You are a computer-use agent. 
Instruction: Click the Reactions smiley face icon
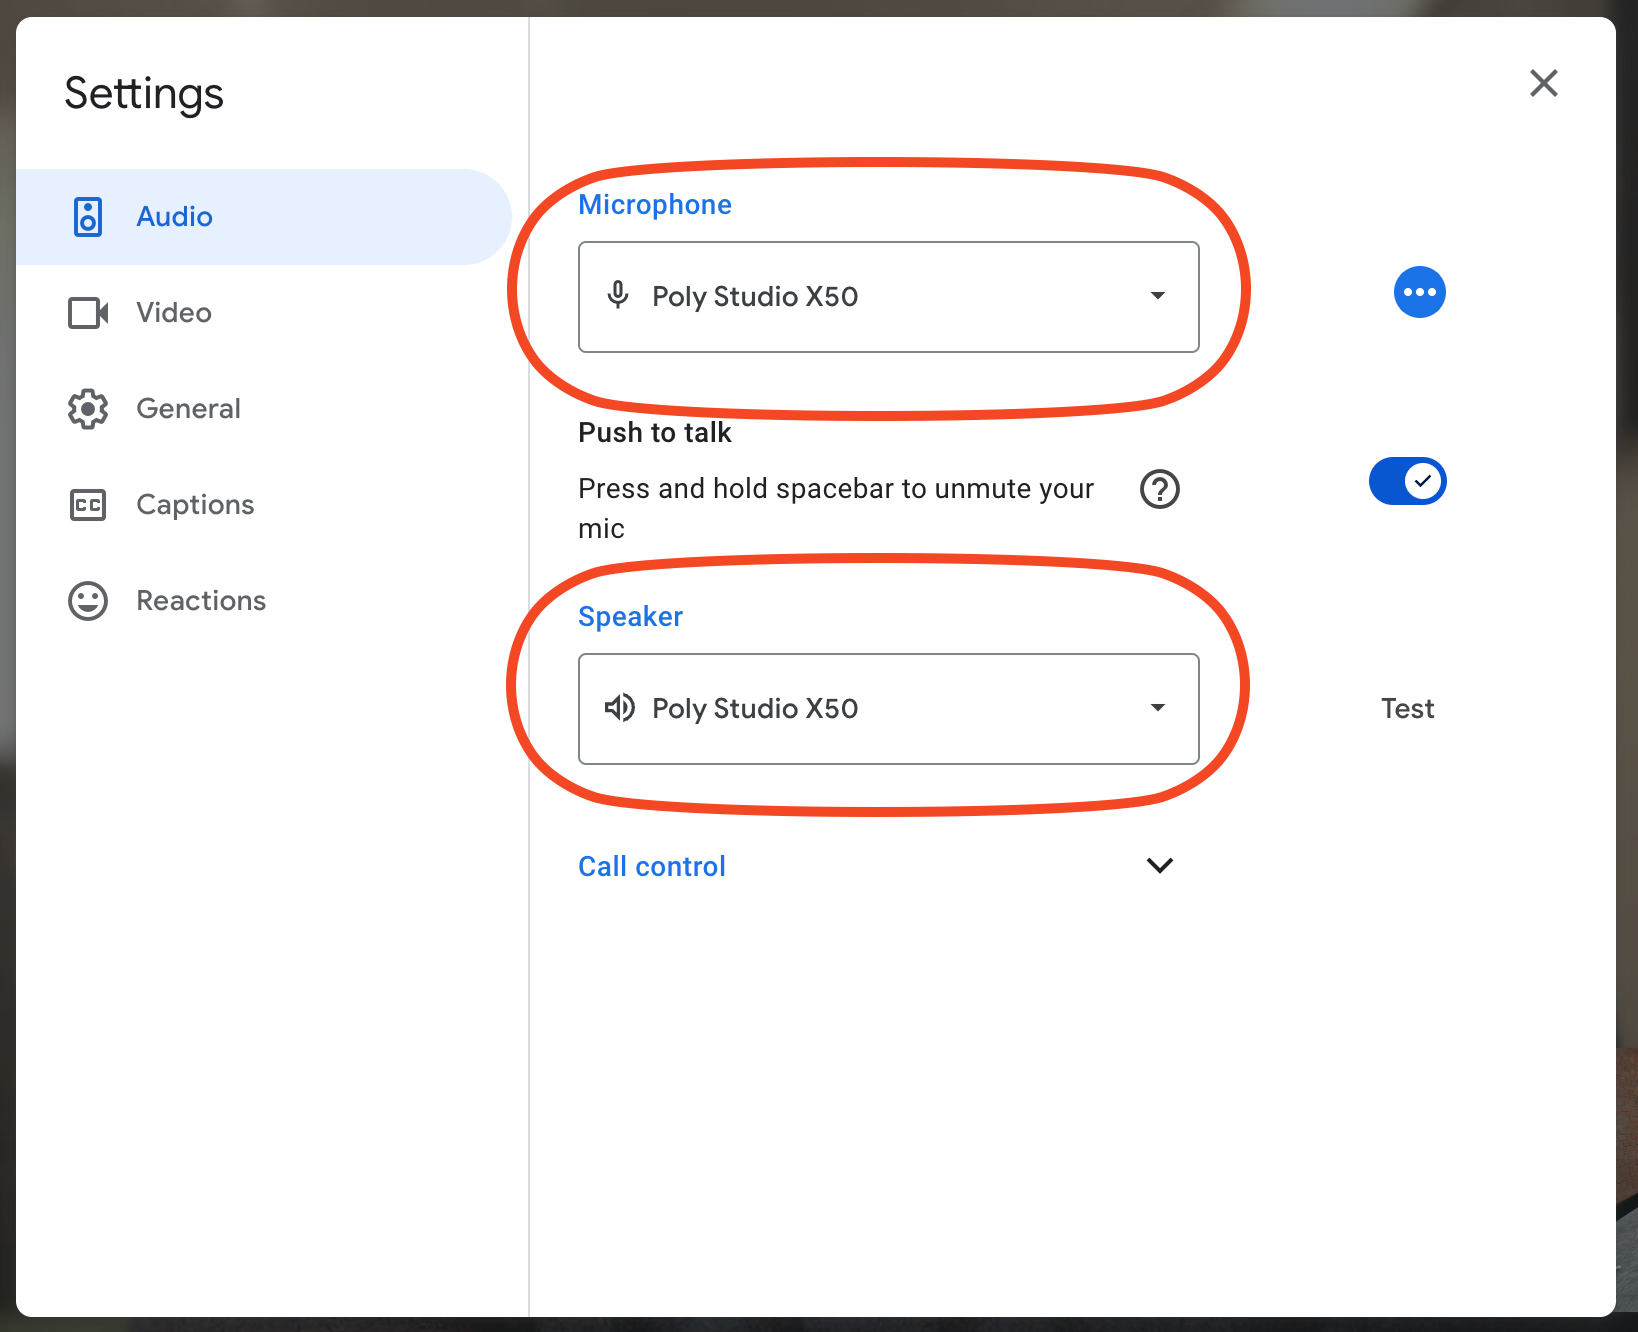tap(88, 601)
